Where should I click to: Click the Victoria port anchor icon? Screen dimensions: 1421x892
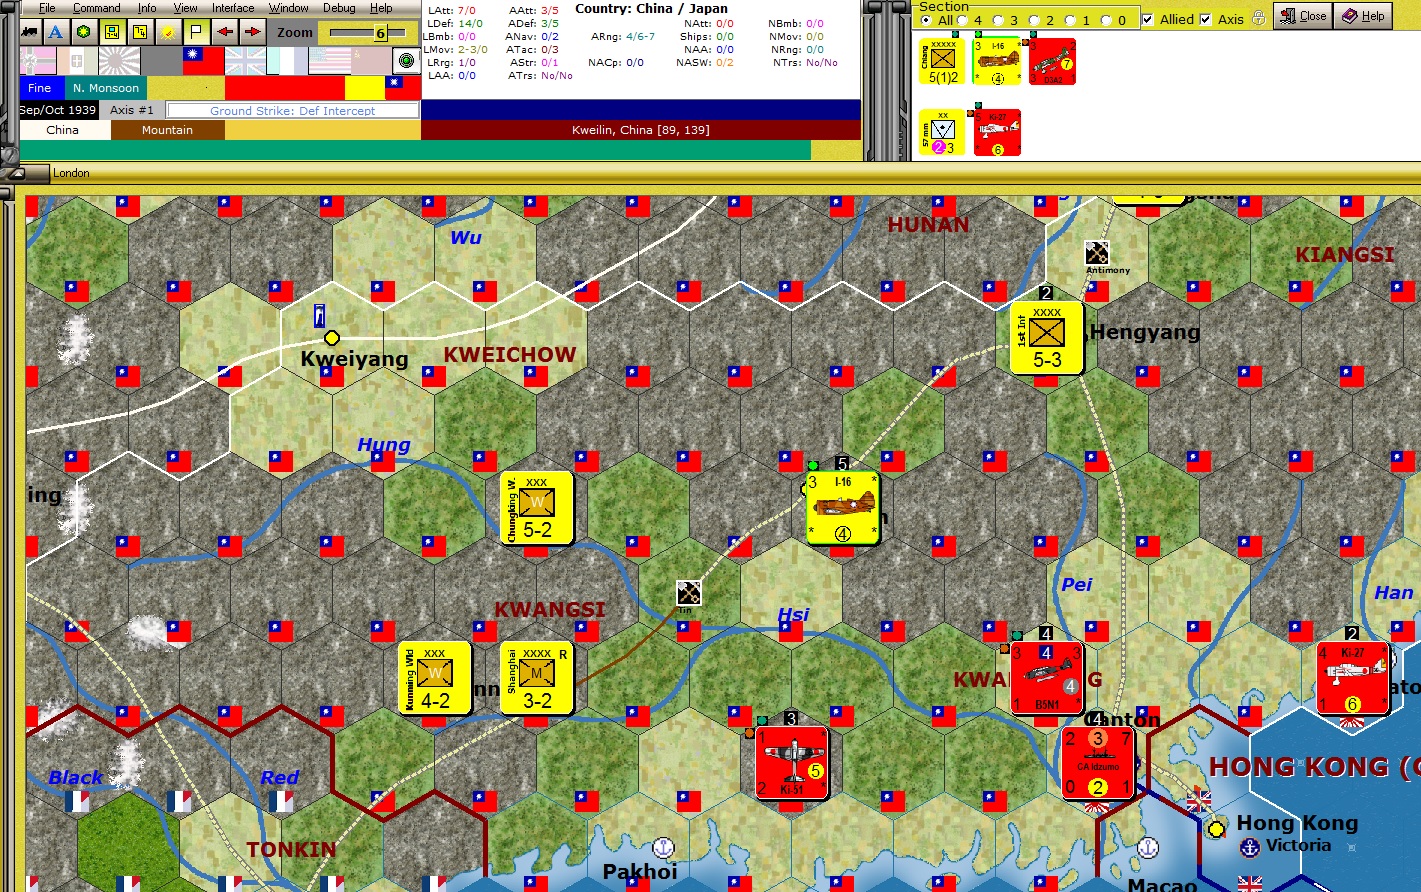1249,847
